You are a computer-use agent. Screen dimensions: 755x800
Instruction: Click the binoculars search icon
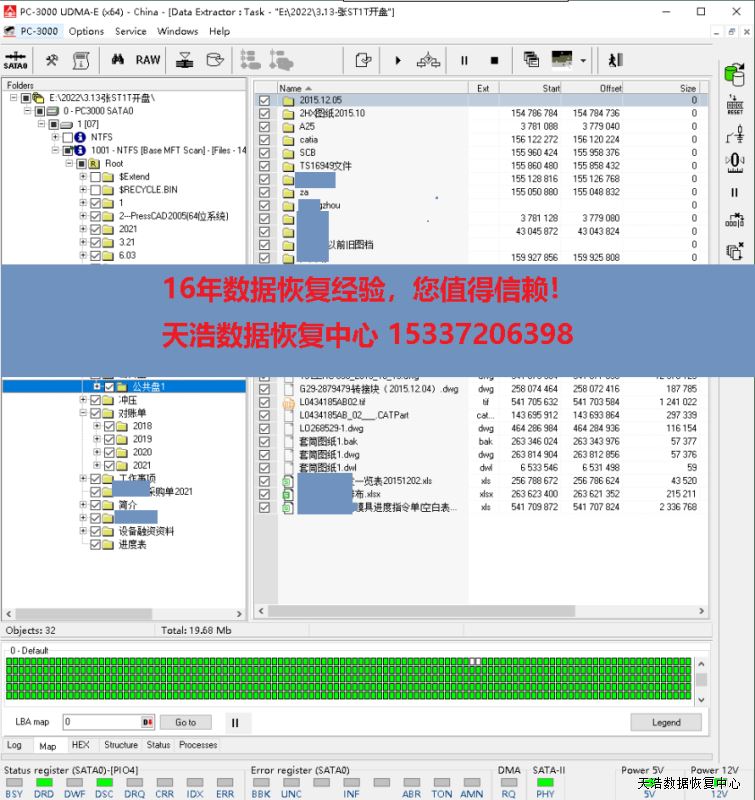[x=118, y=60]
